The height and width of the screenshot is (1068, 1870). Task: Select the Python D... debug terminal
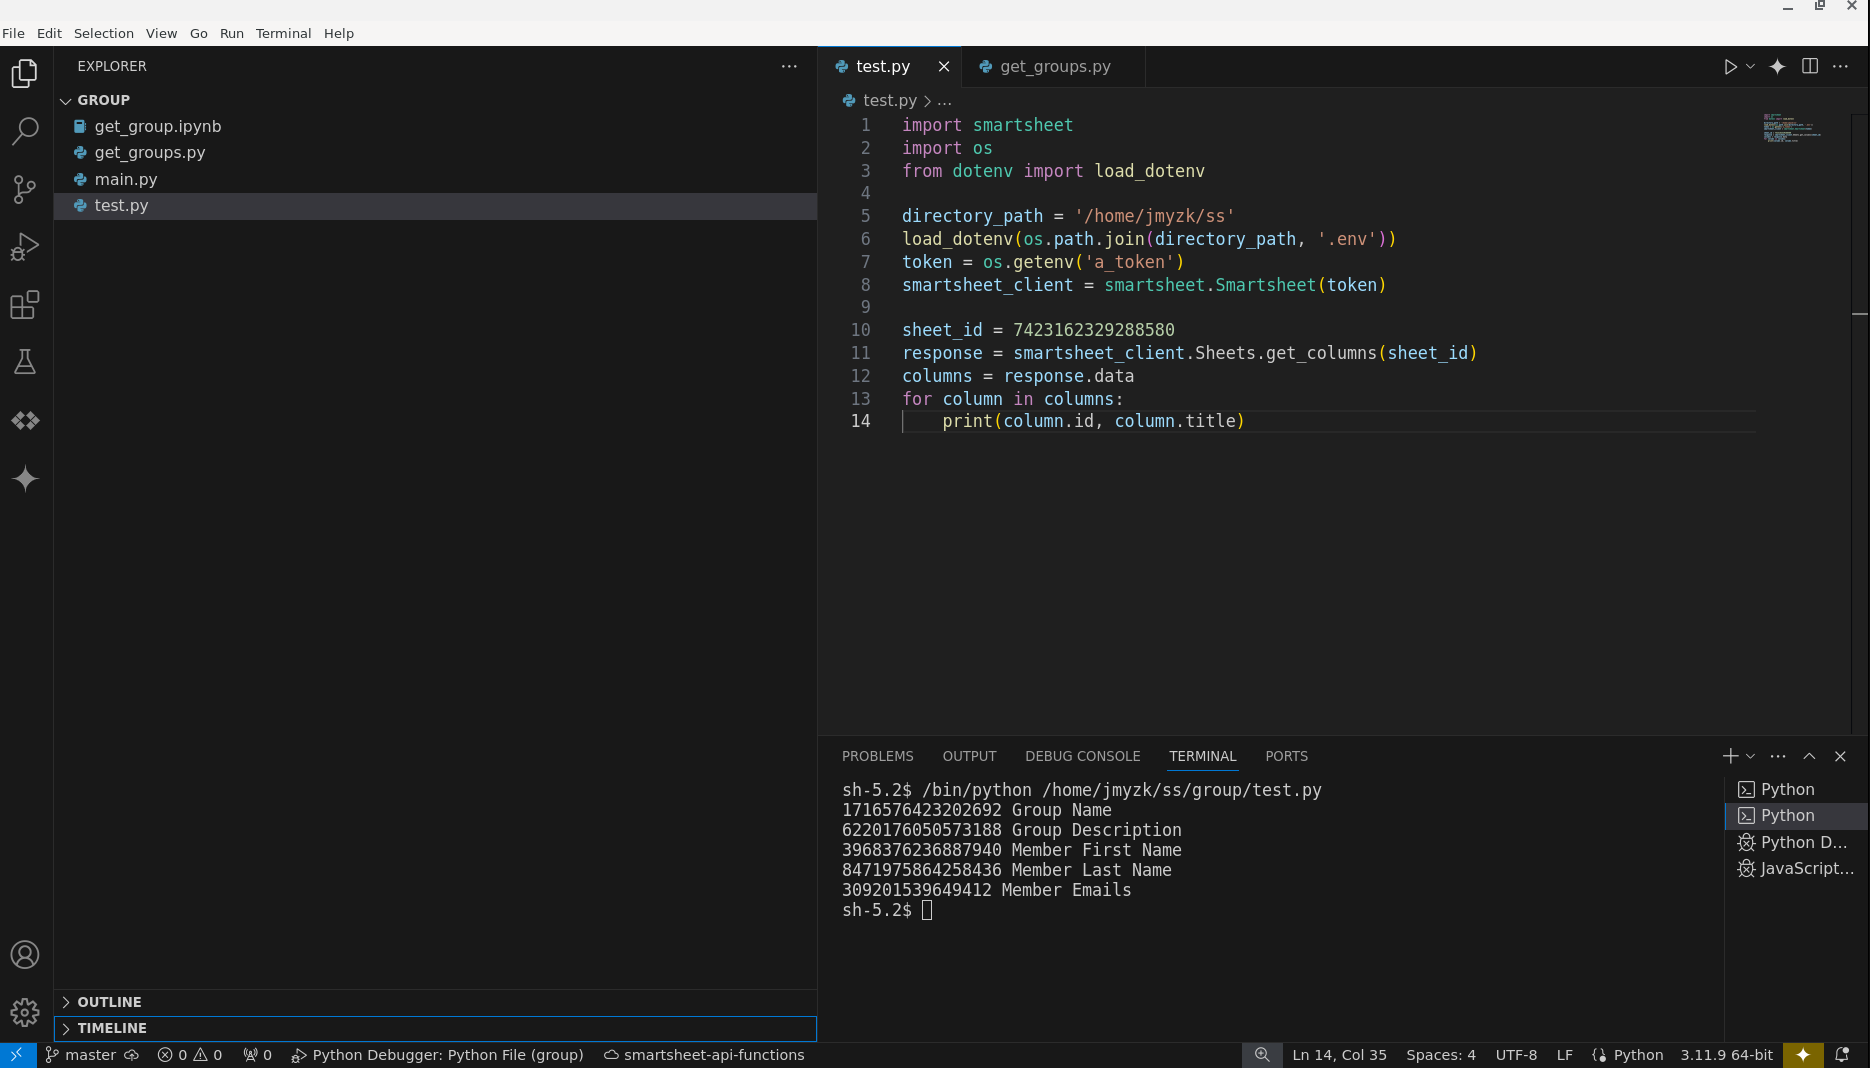tap(1796, 842)
